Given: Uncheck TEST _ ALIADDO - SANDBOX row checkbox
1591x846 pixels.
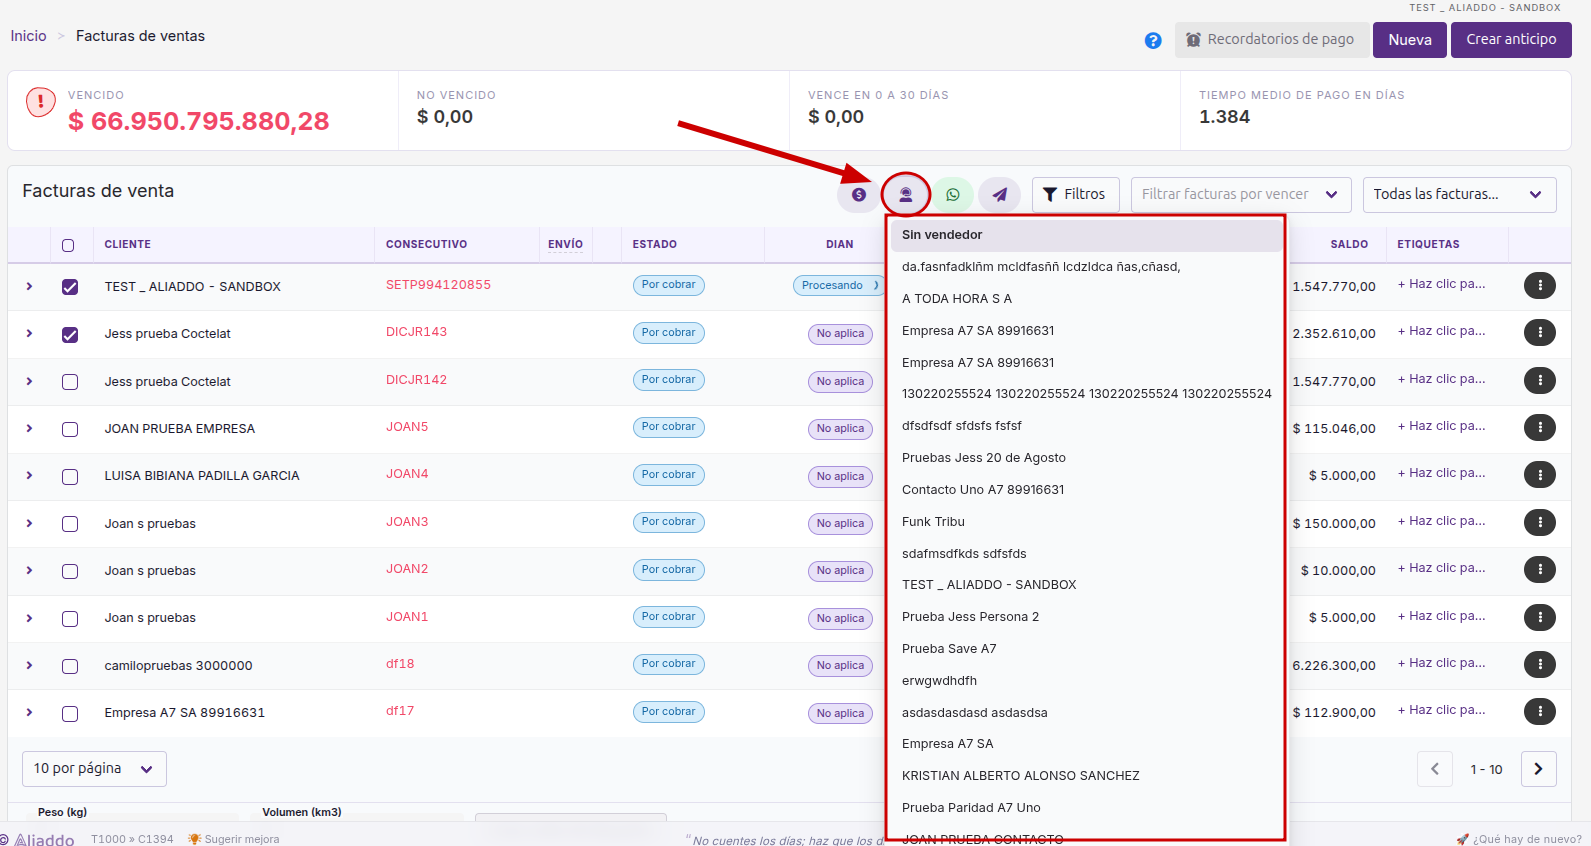Looking at the screenshot, I should click(x=70, y=287).
